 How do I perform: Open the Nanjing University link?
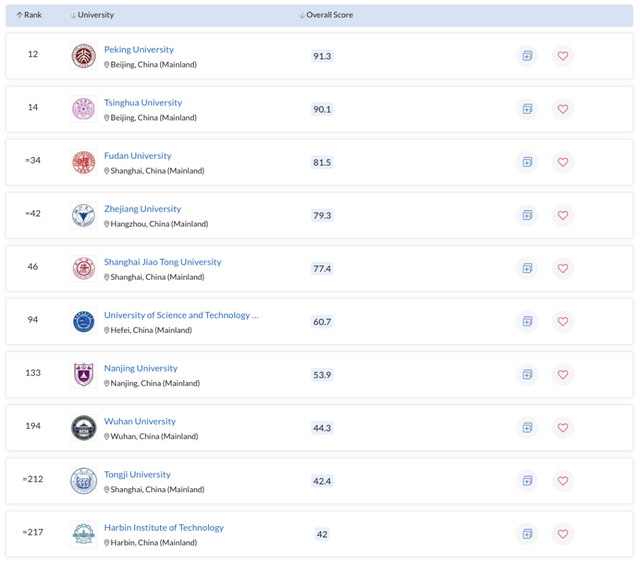click(141, 368)
